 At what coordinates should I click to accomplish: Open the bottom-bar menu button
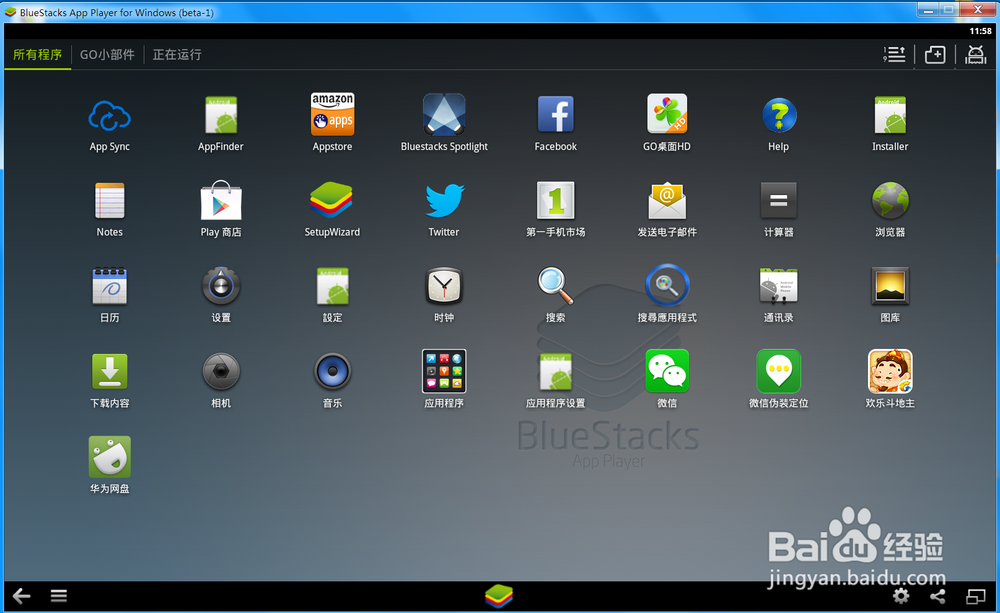tap(59, 596)
